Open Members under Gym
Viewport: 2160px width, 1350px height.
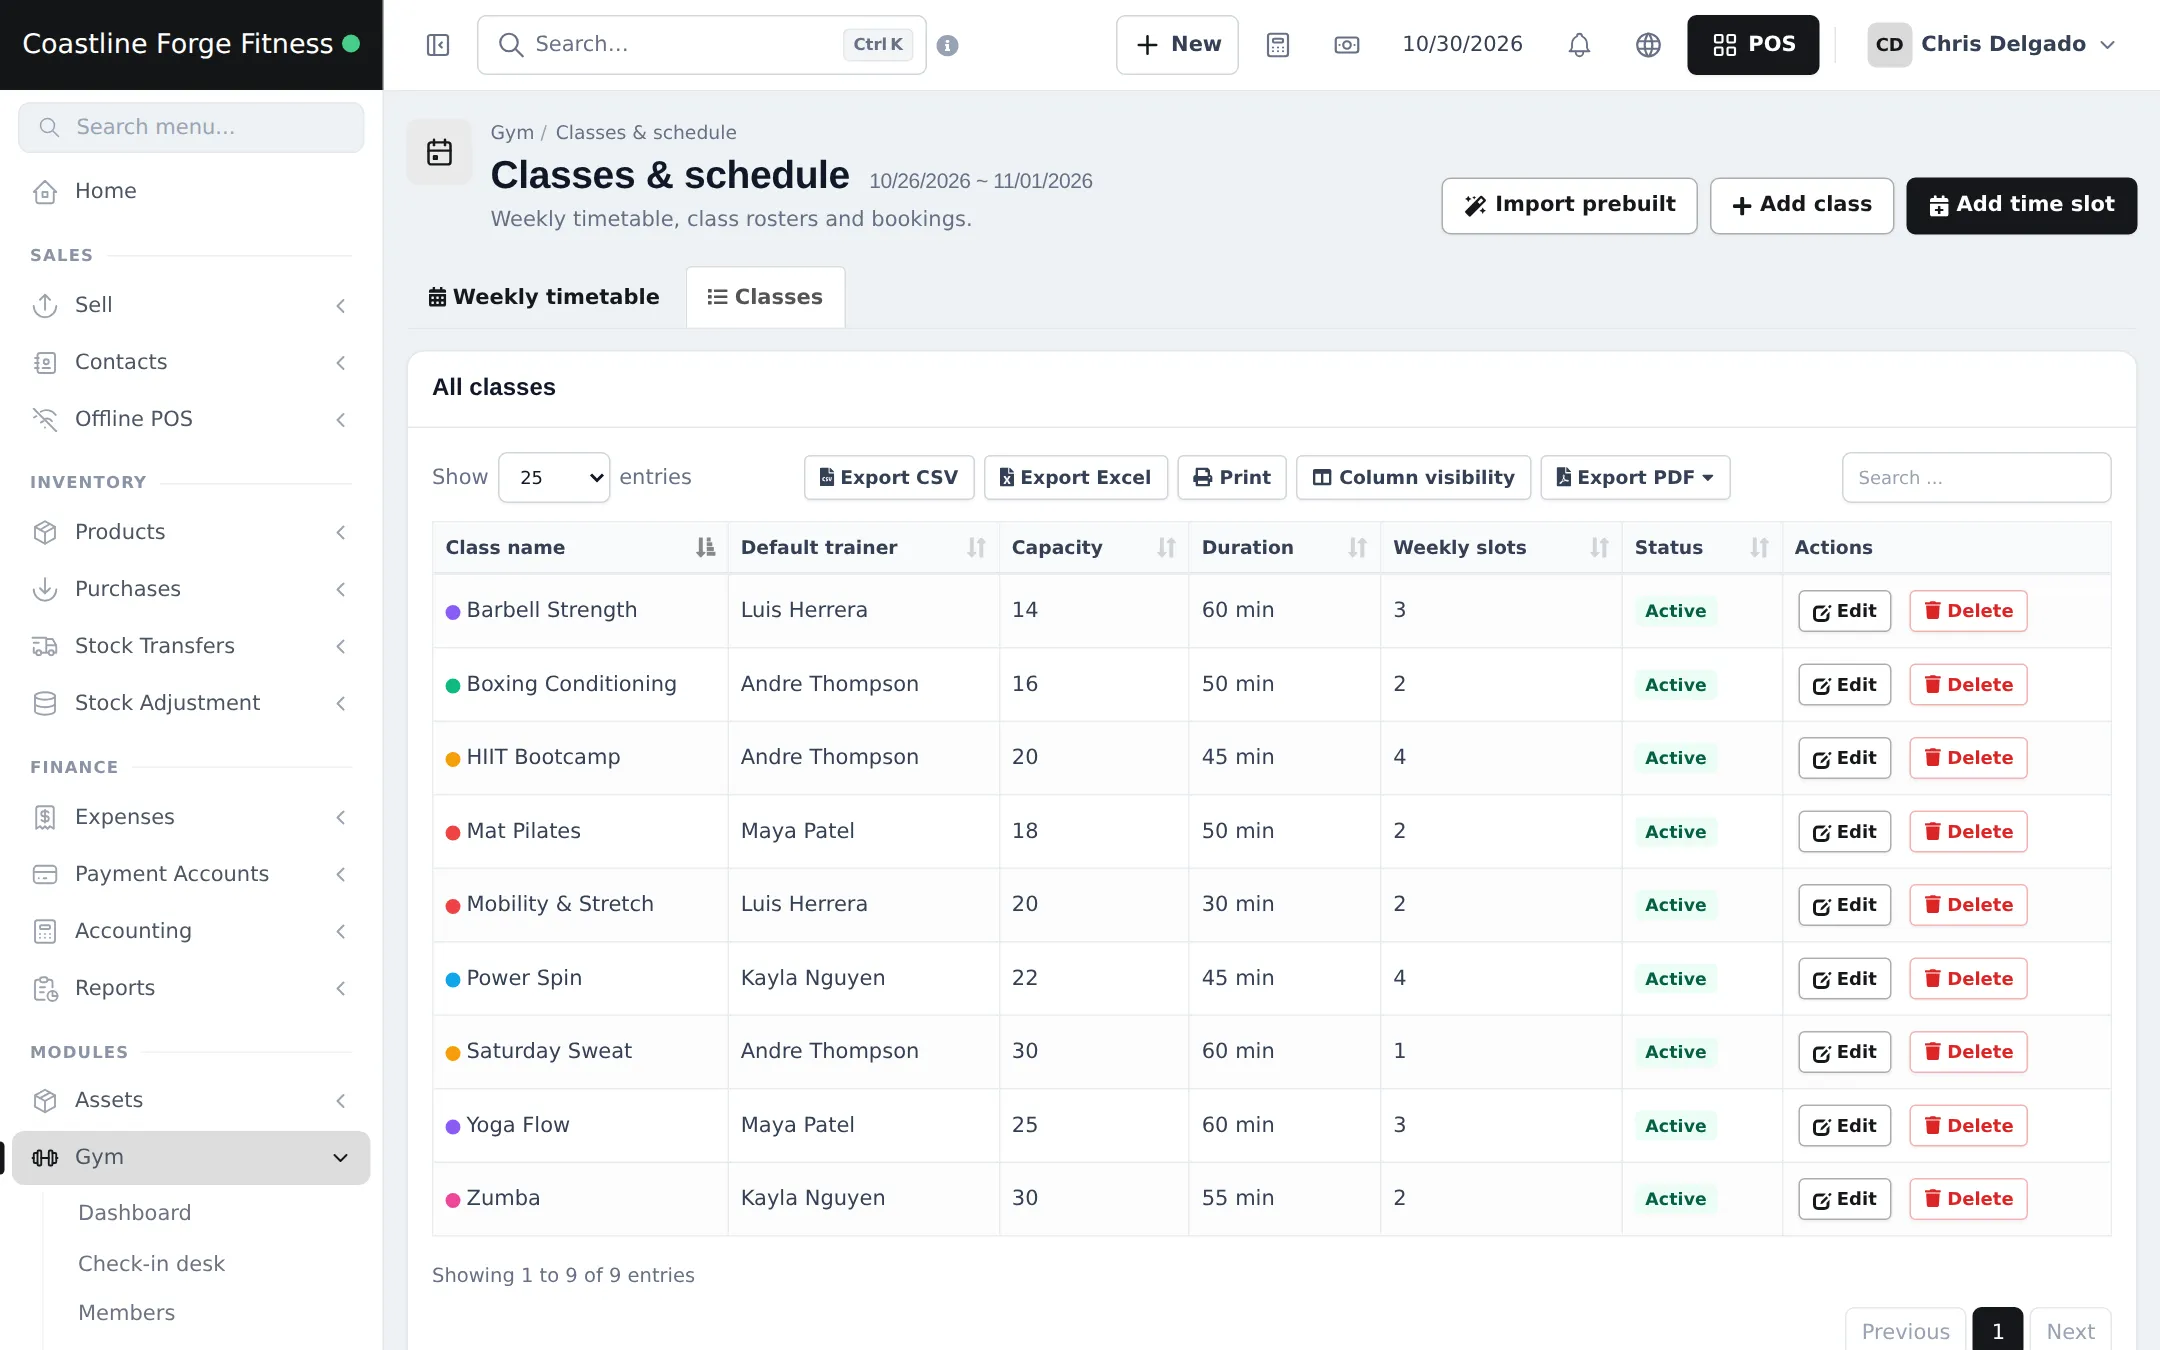click(127, 1313)
